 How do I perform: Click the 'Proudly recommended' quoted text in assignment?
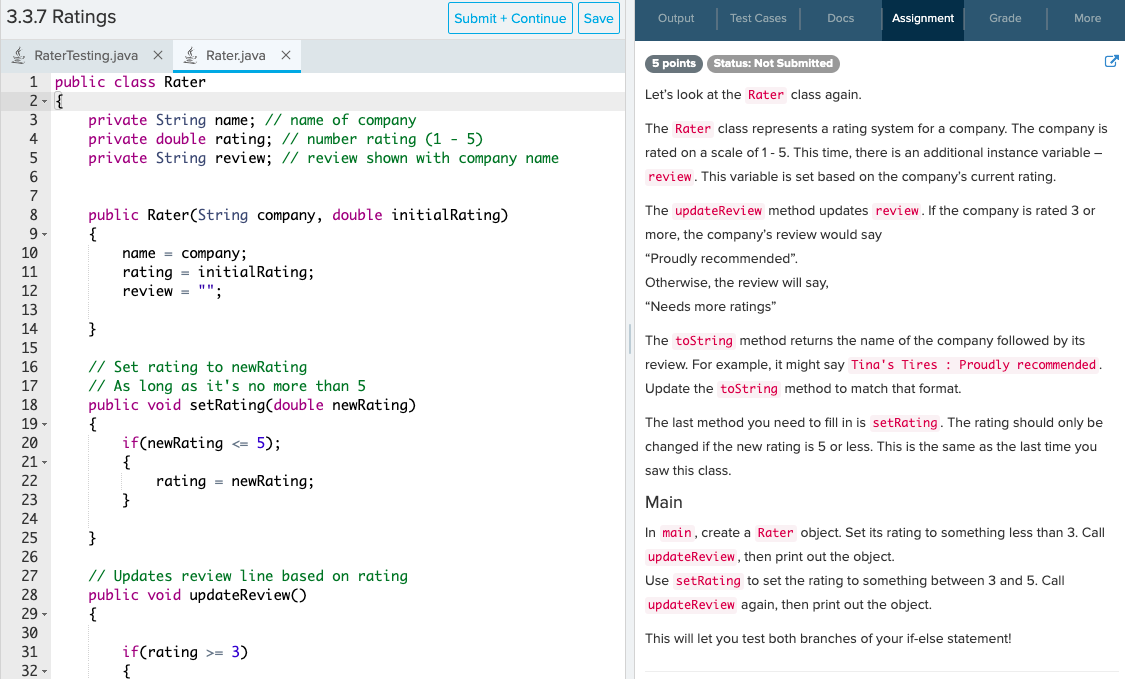(x=721, y=258)
